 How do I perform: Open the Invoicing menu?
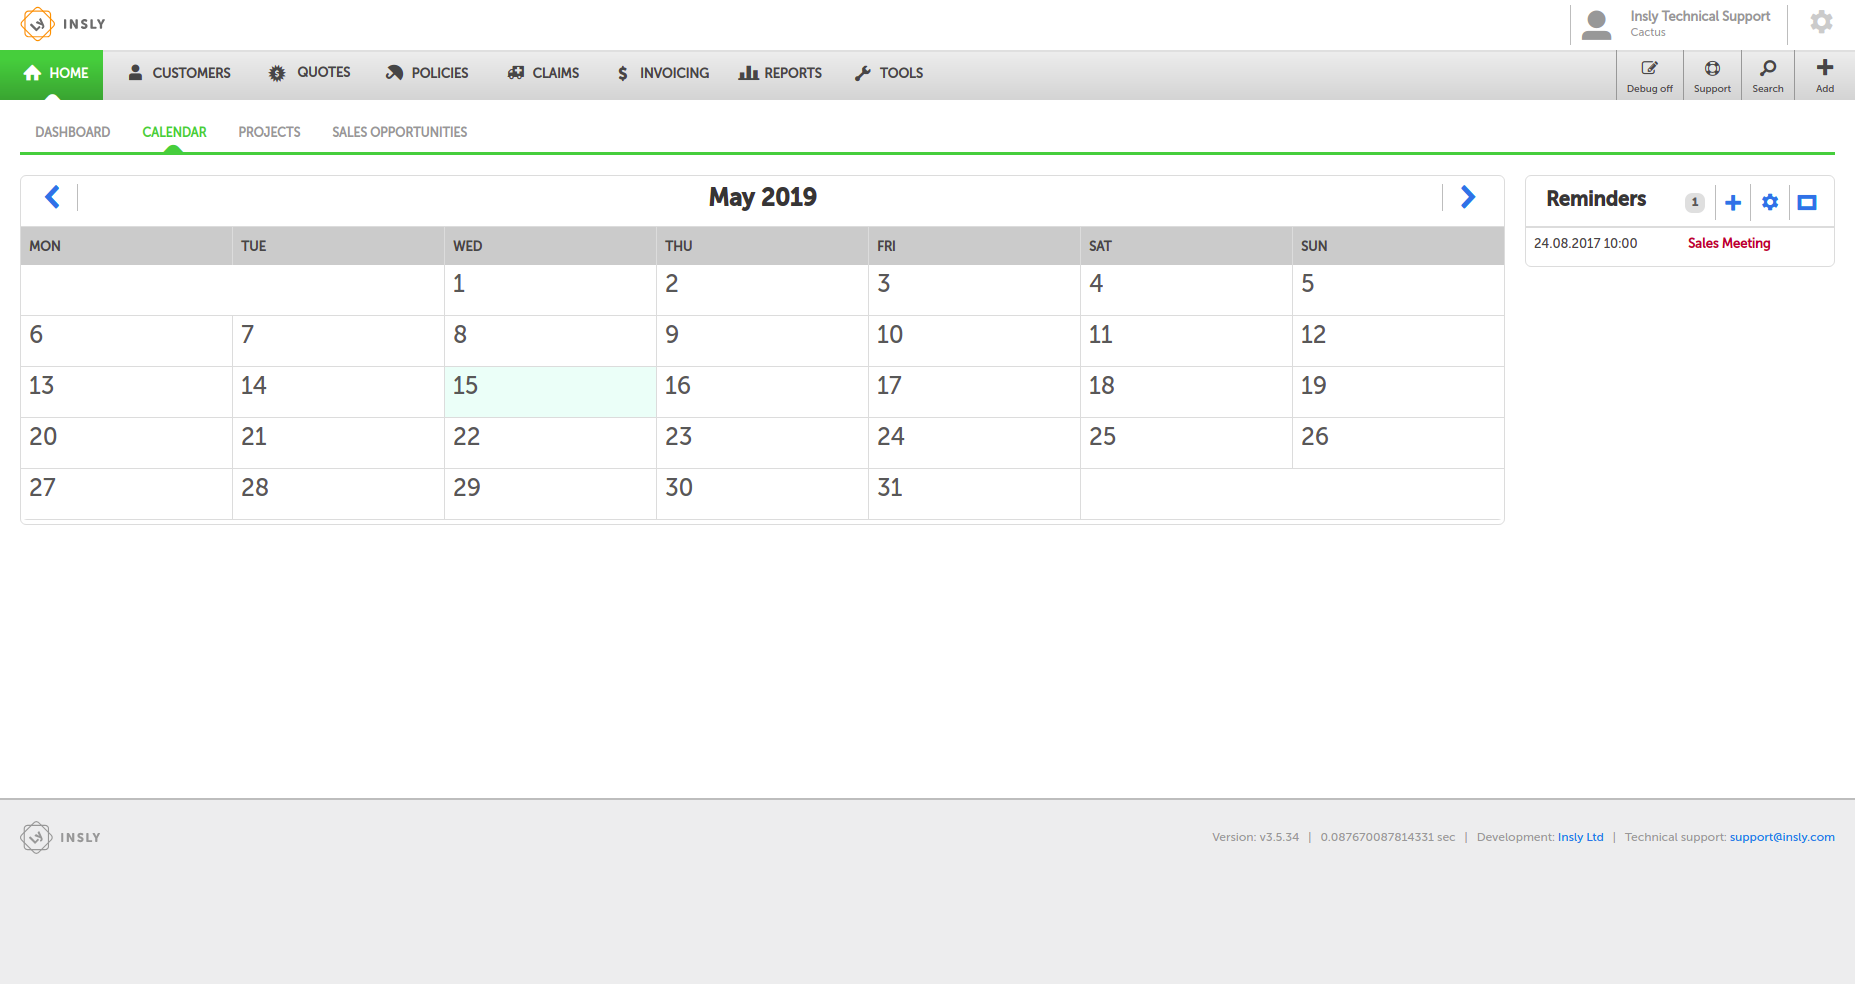[x=663, y=73]
